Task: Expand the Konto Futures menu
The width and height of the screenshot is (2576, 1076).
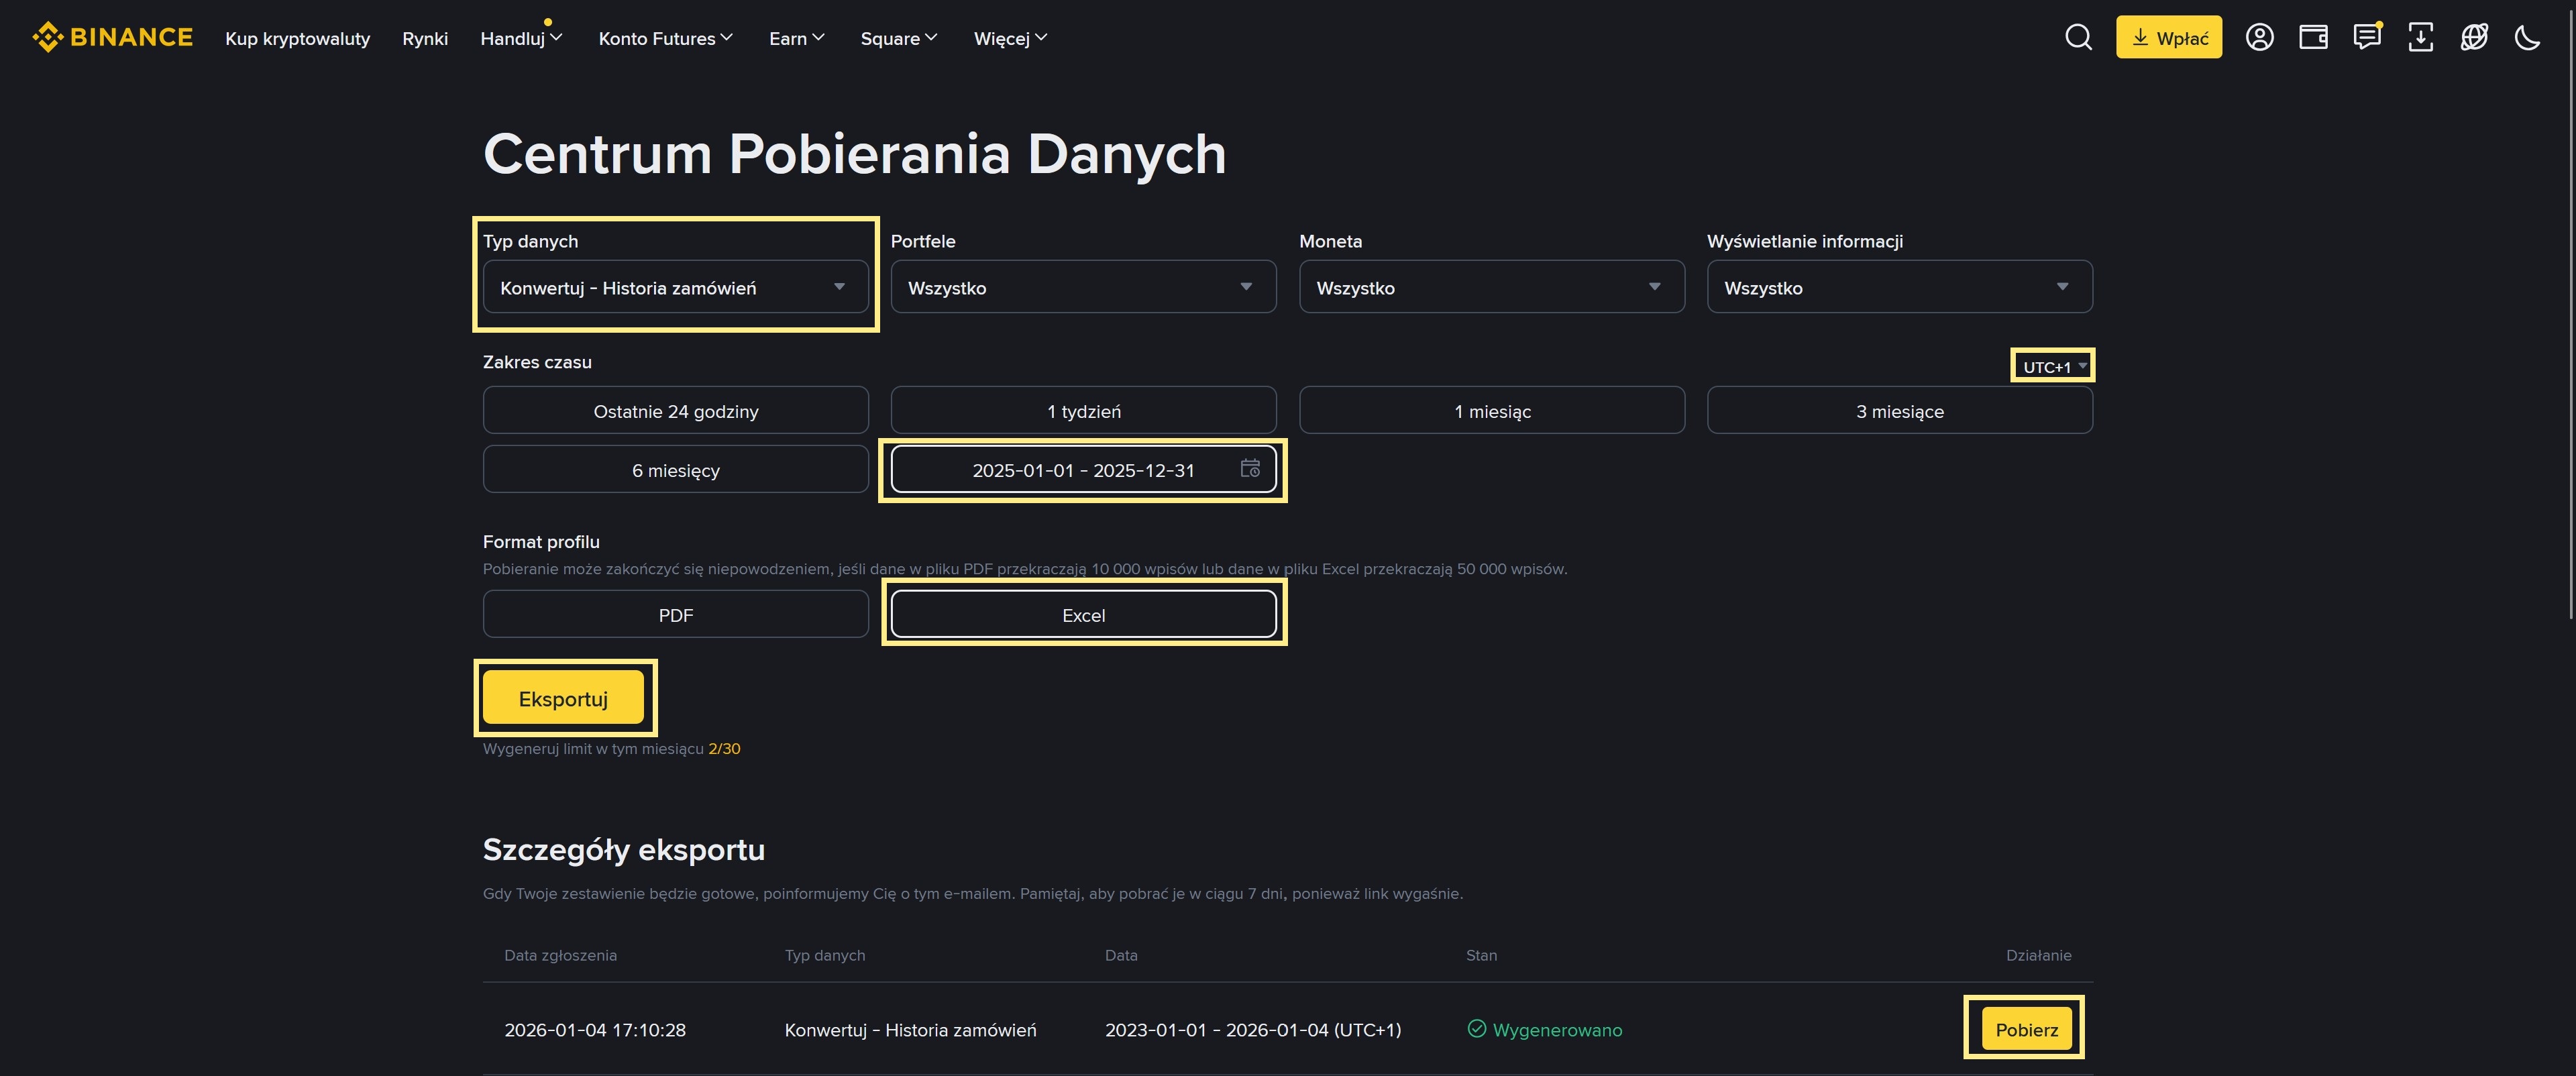Action: click(665, 38)
